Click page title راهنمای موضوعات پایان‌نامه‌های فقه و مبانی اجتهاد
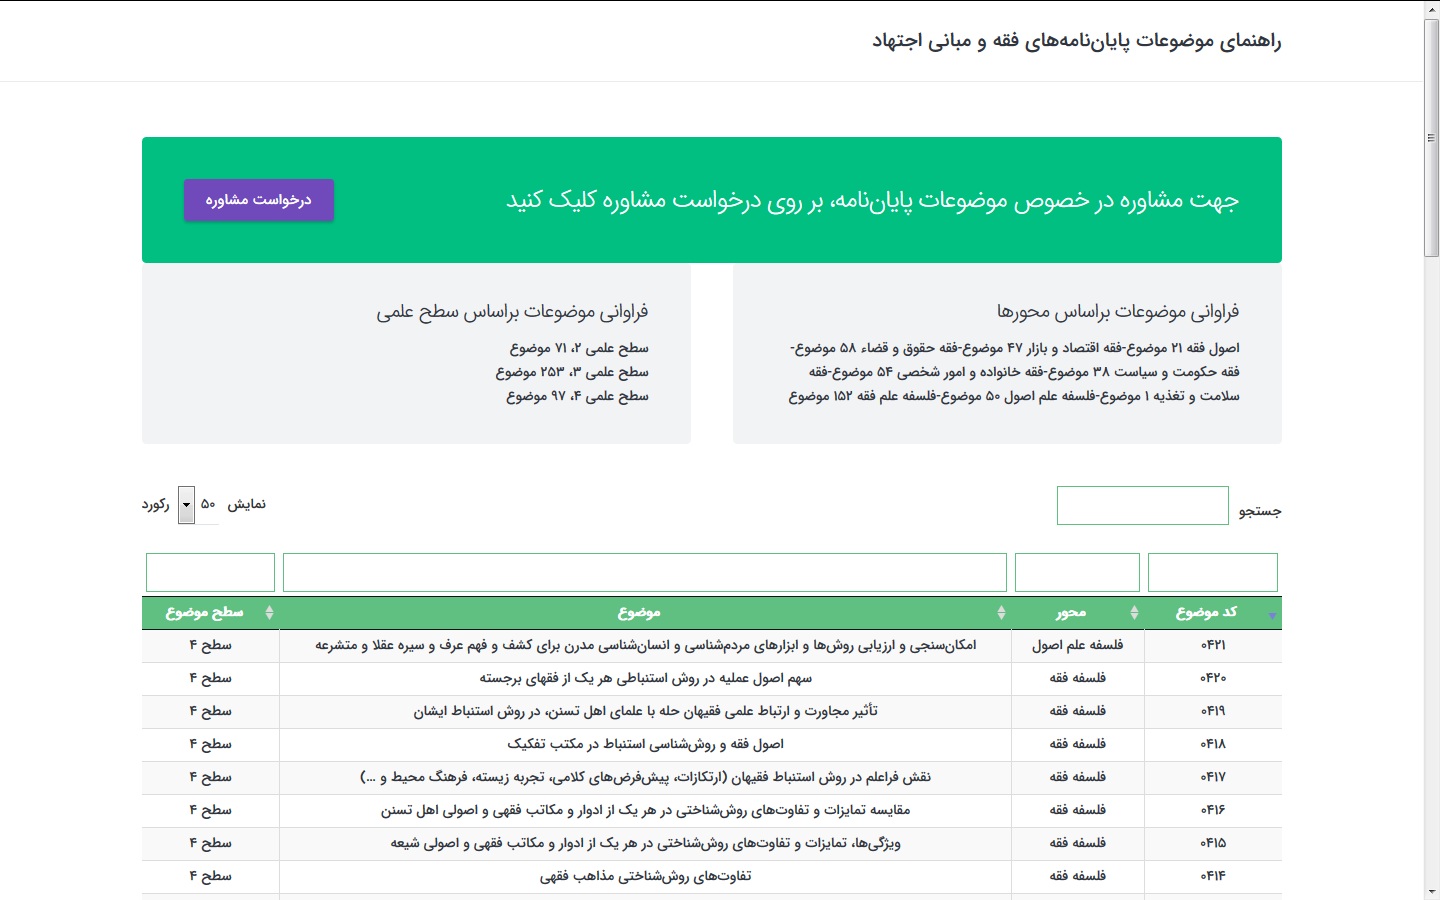 [1077, 41]
